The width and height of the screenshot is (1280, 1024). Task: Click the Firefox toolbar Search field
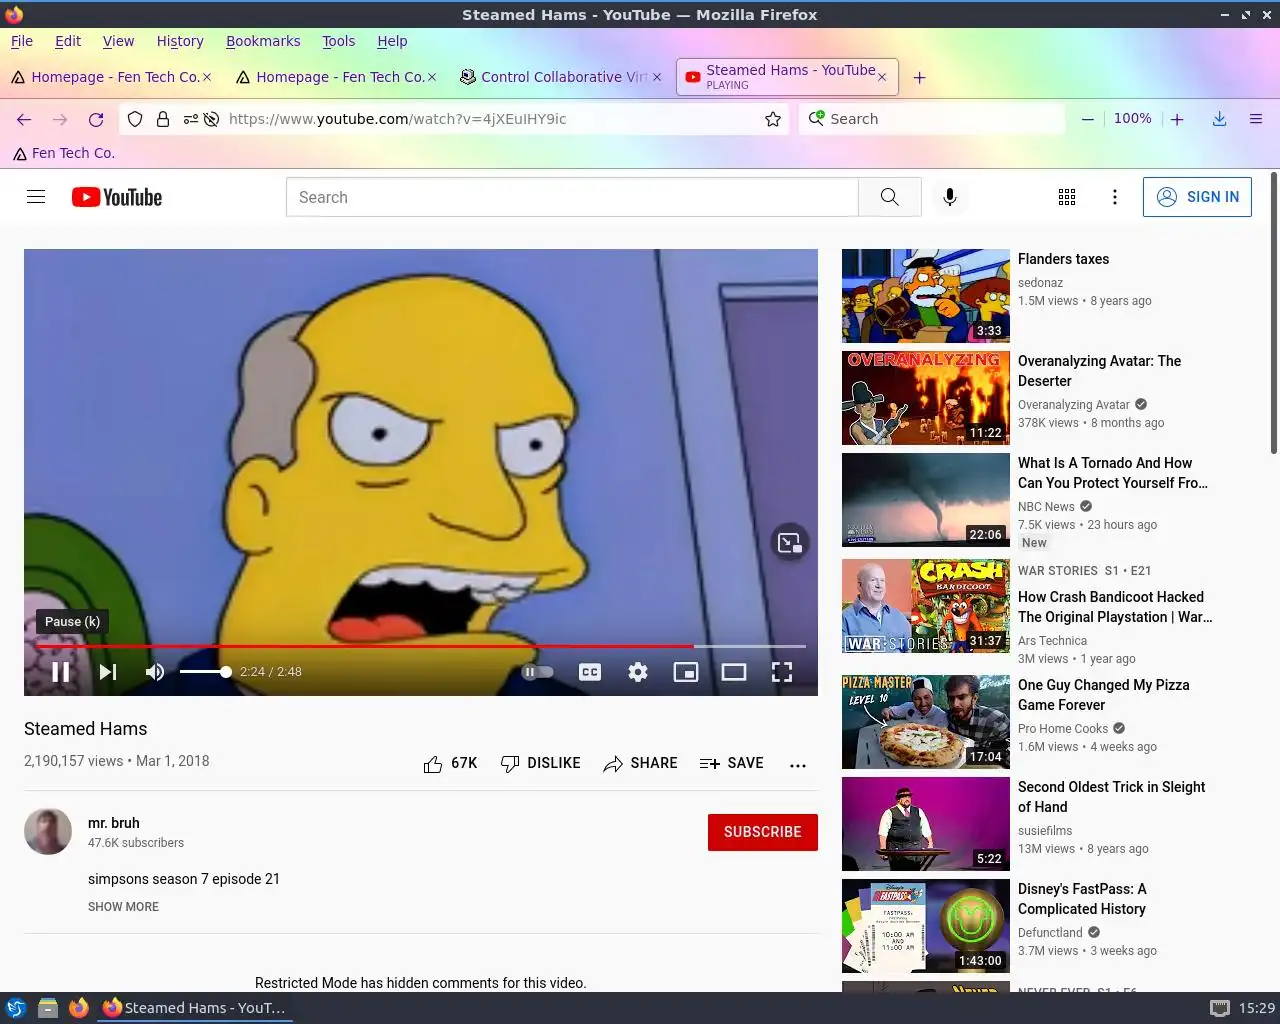(x=932, y=119)
